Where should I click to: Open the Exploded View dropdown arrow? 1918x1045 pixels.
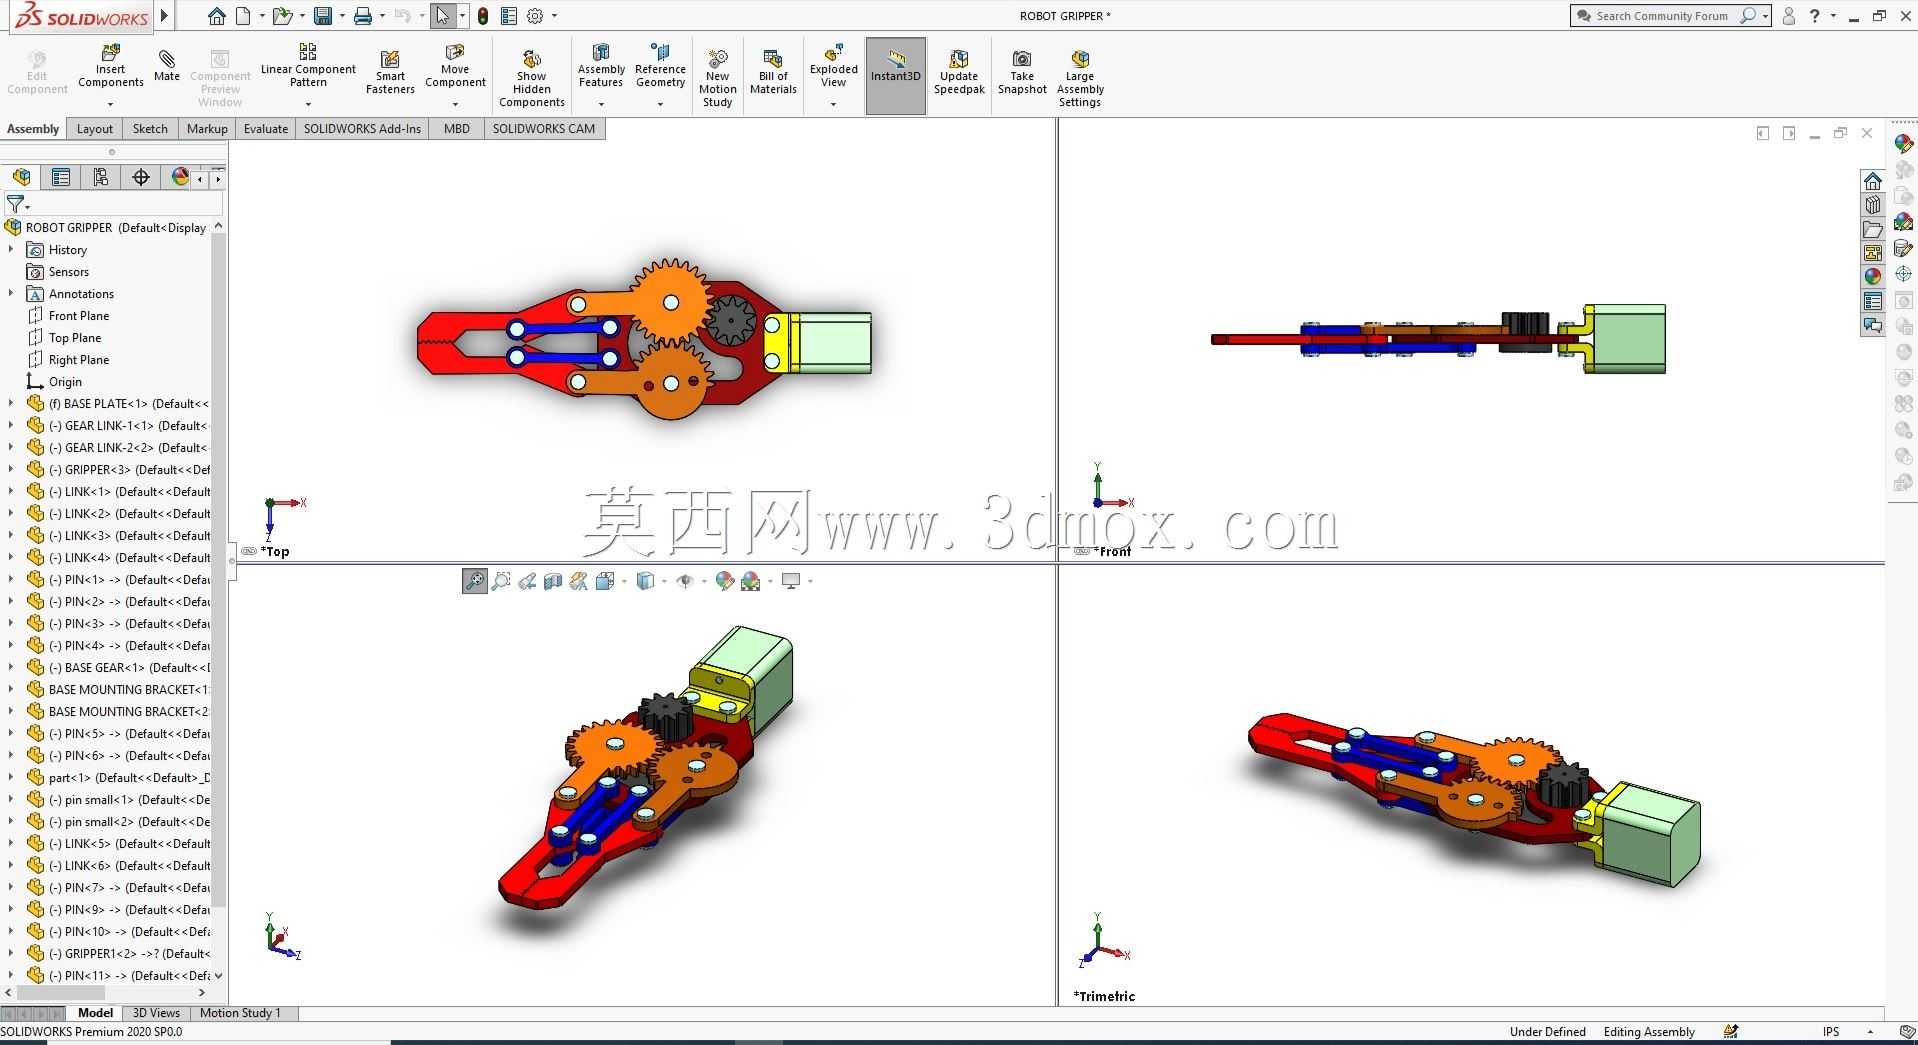point(834,104)
